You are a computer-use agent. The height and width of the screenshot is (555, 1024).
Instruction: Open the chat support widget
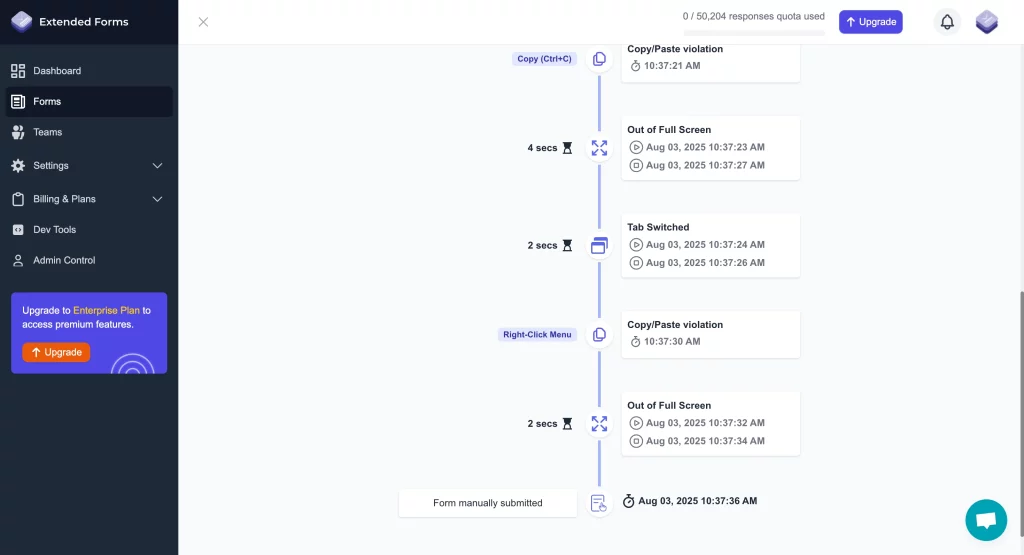(x=986, y=520)
